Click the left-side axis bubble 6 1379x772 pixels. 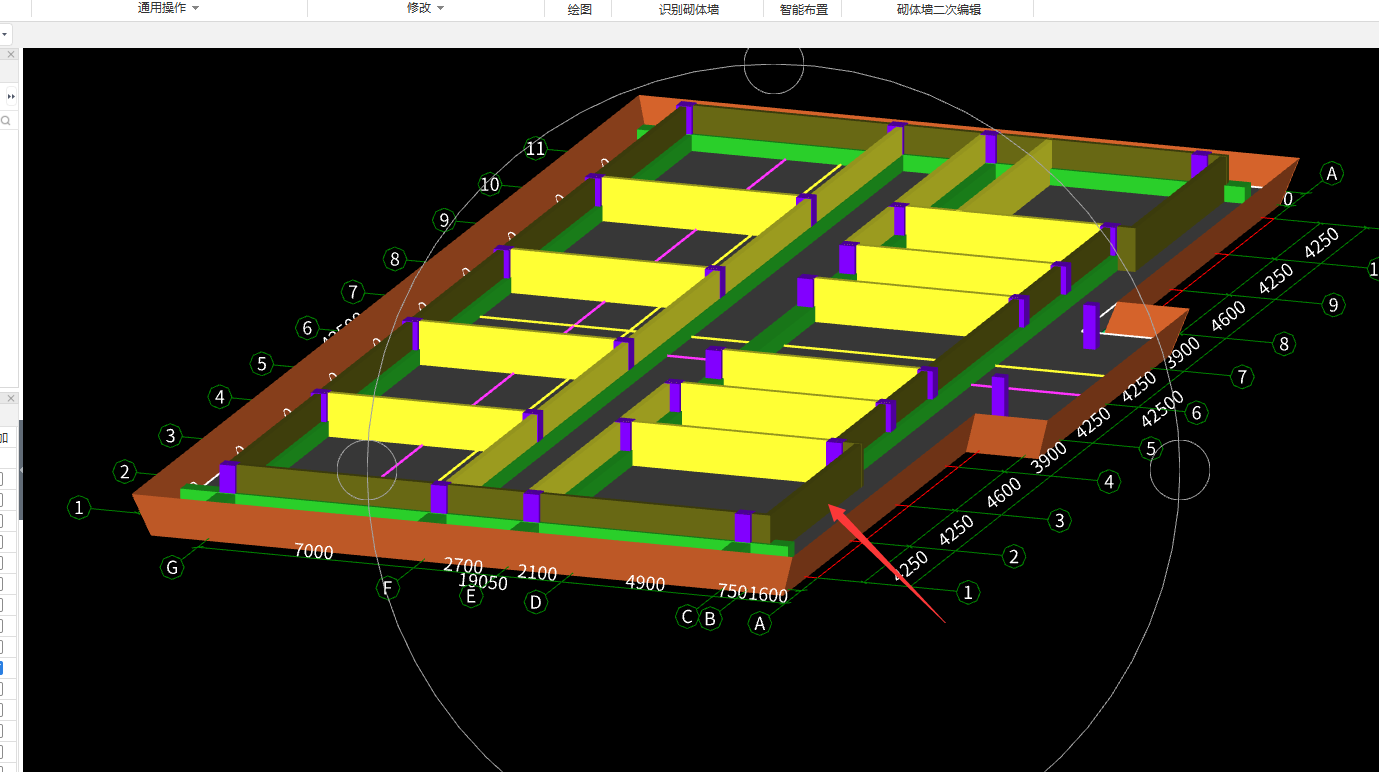tap(308, 328)
